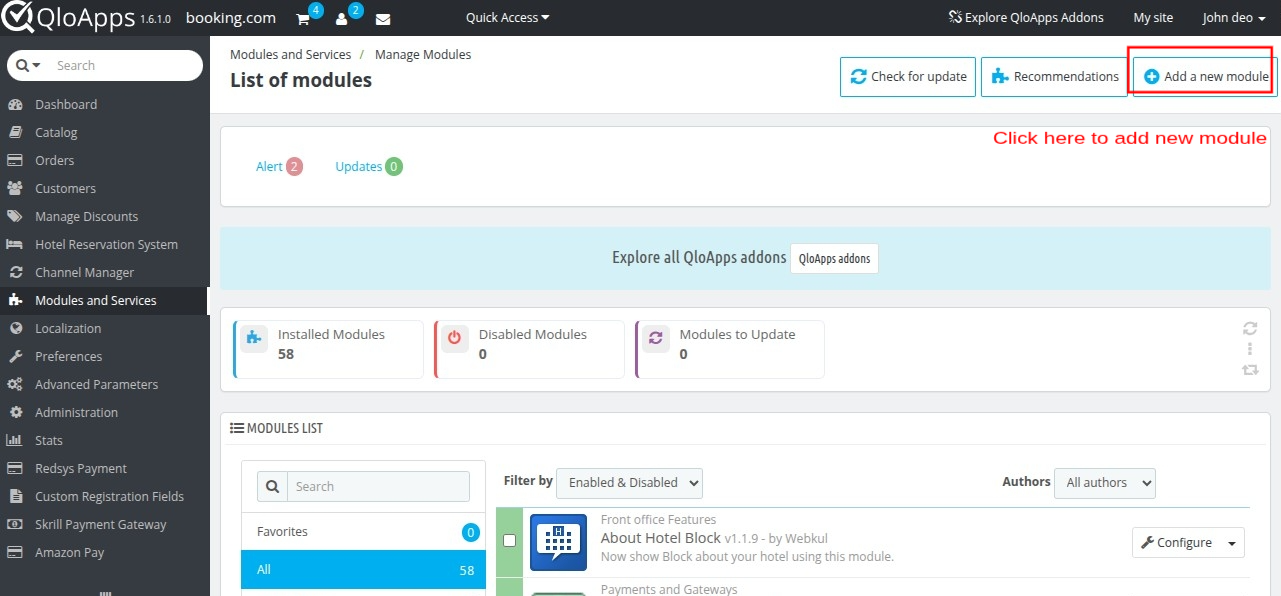Click the Channel Manager refresh icon

(x=15, y=272)
